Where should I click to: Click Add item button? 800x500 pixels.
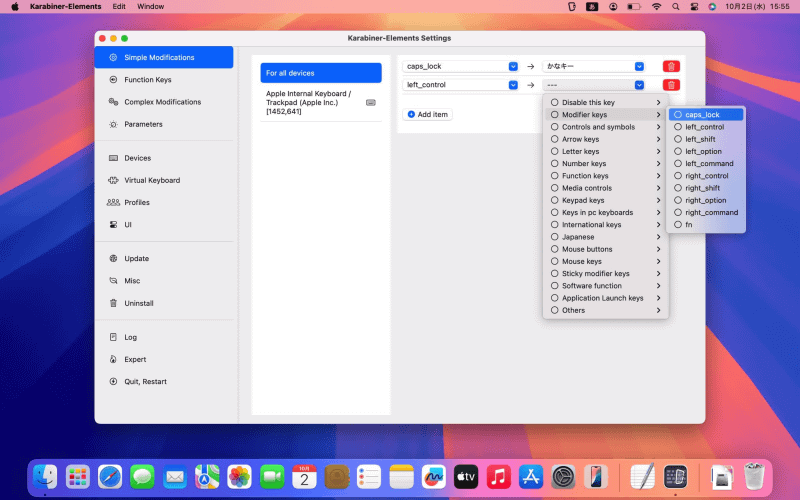click(x=428, y=114)
